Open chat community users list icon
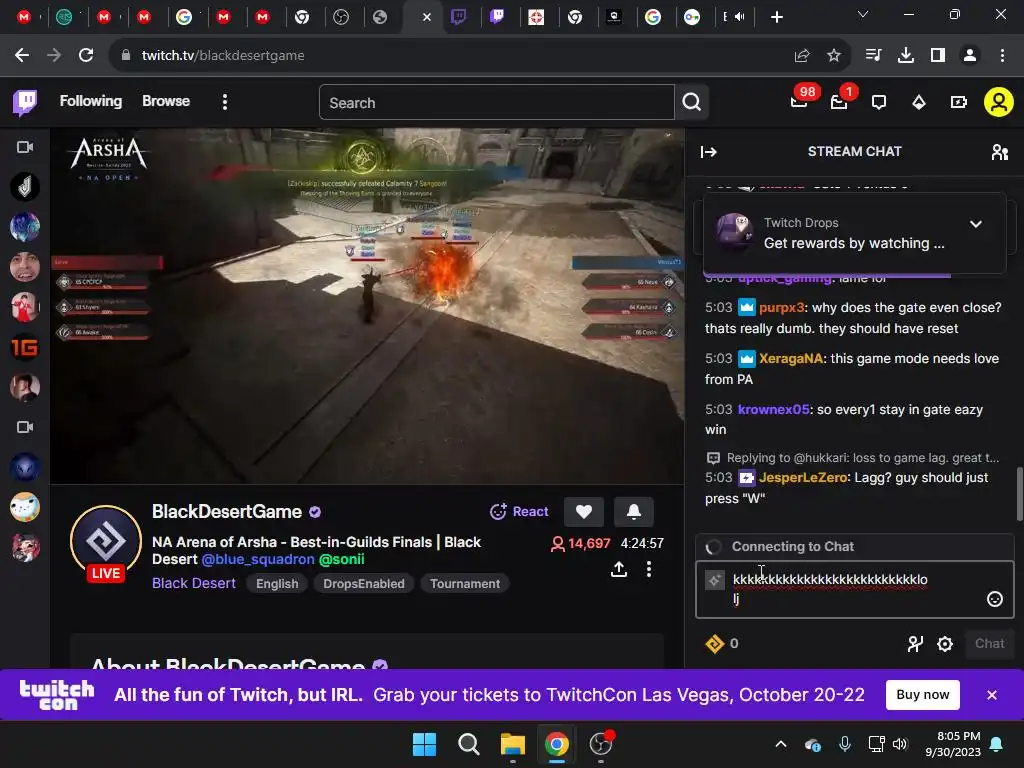This screenshot has height=768, width=1024. [1000, 152]
